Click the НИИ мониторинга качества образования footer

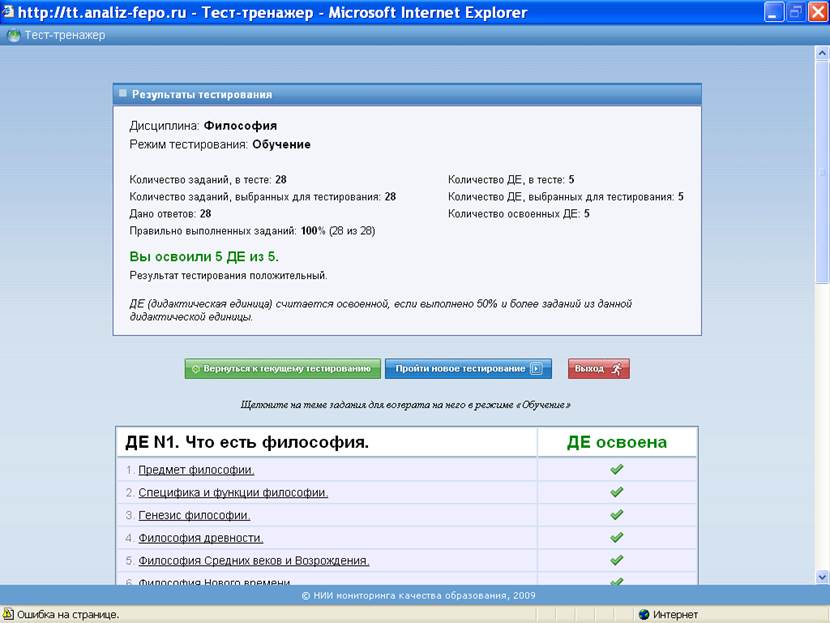(x=419, y=595)
